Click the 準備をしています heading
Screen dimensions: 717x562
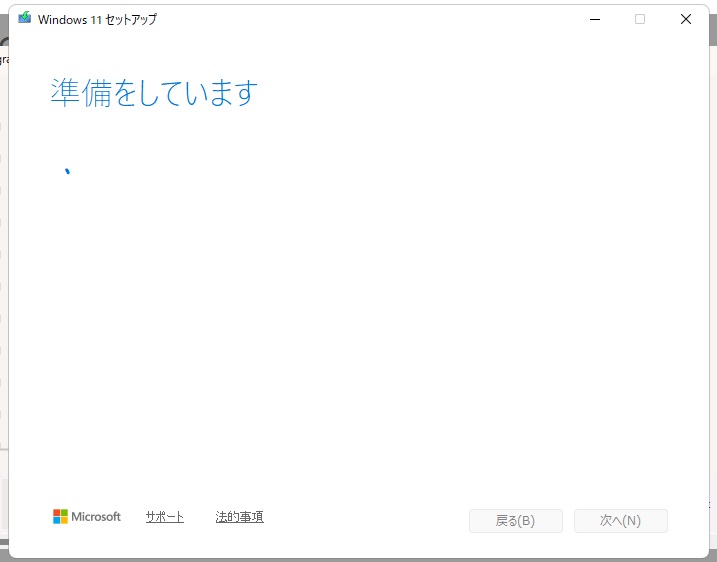coord(154,93)
